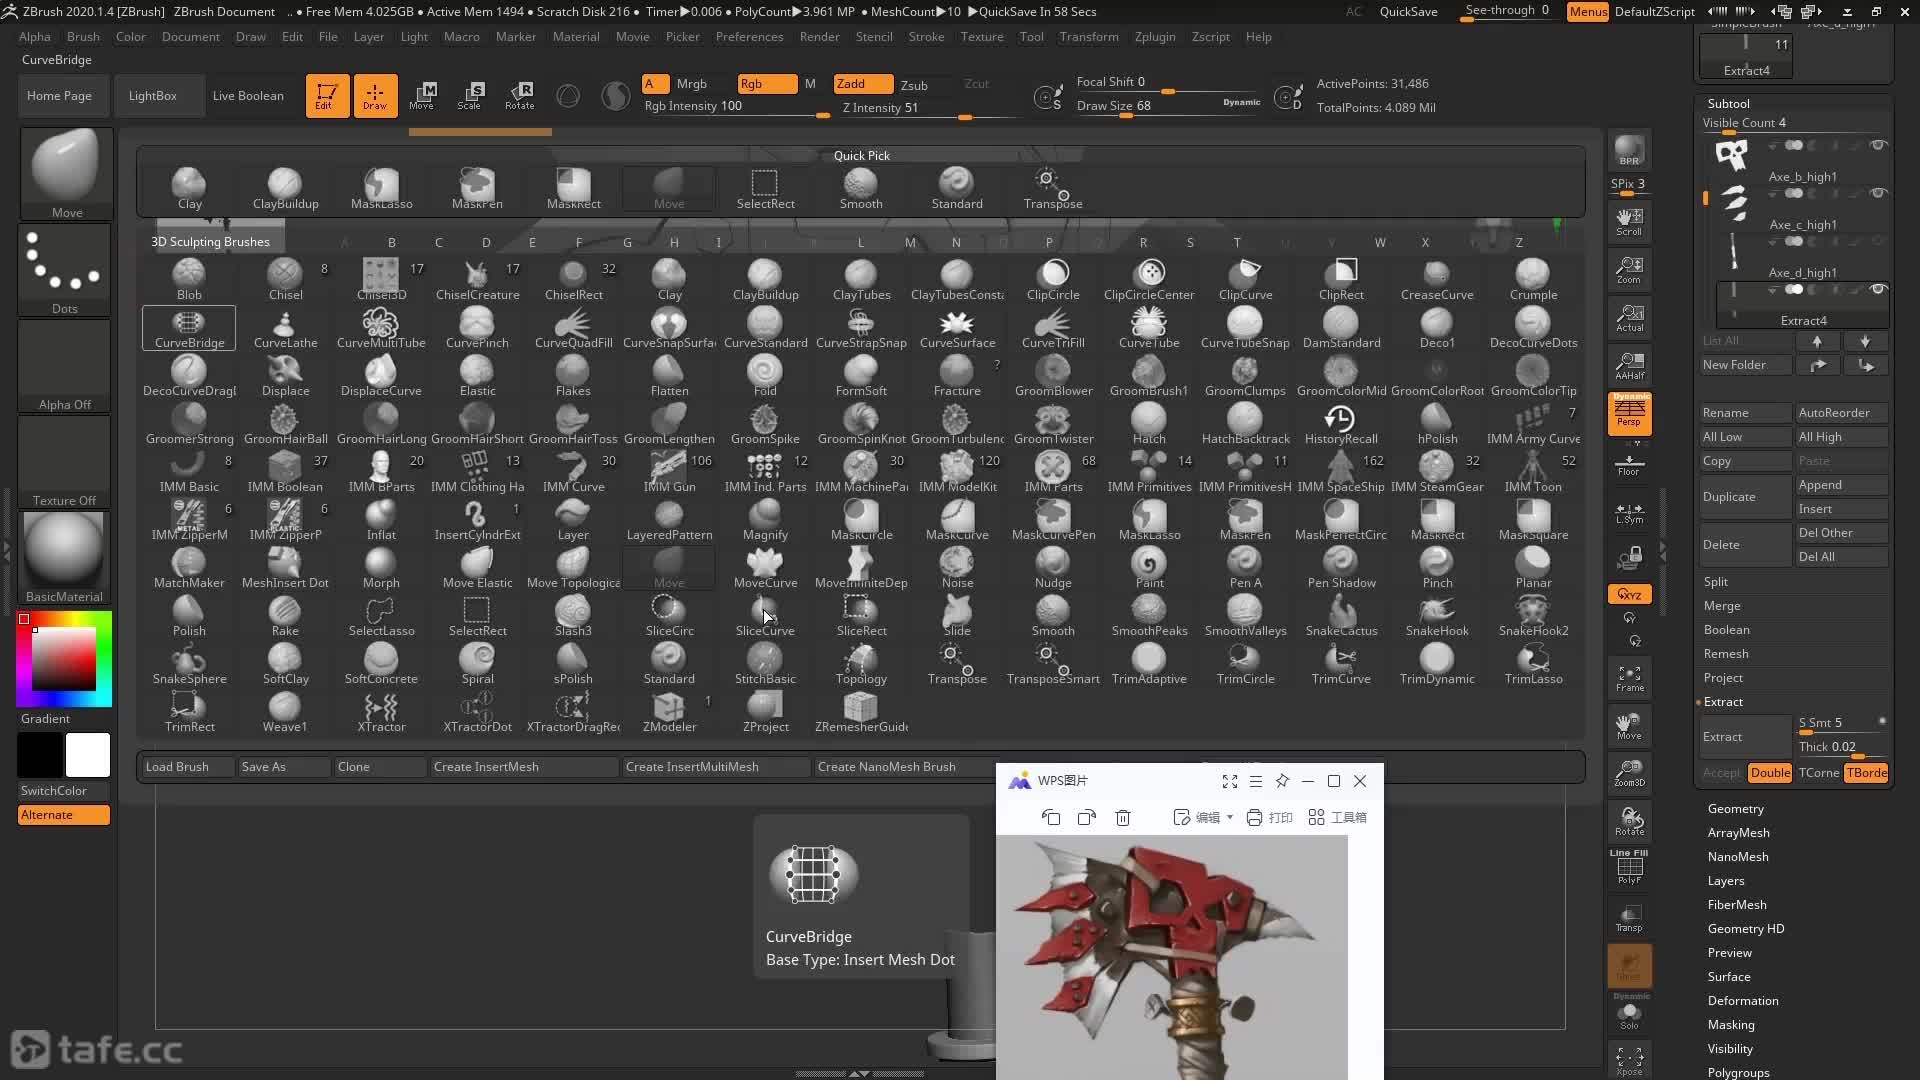This screenshot has height=1080, width=1920.
Task: Pick the HistoryRecall brush
Action: click(x=1341, y=424)
